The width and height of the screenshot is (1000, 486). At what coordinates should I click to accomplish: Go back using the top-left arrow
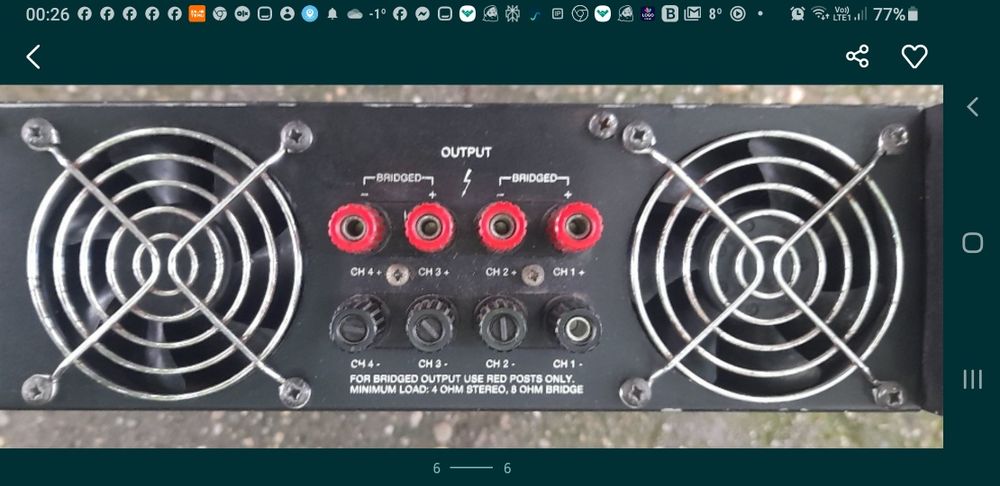pos(33,57)
